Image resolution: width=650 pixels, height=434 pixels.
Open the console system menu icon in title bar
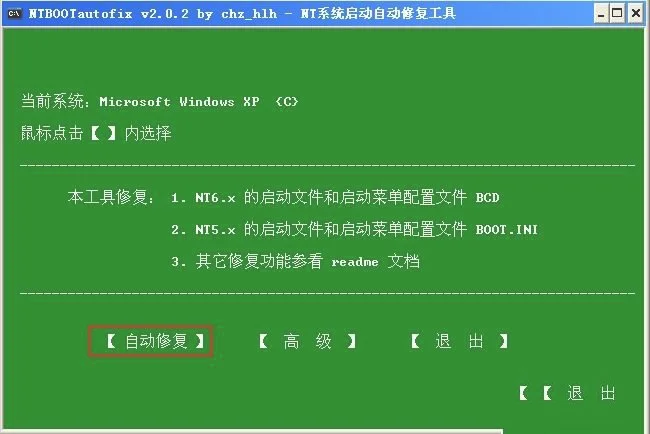point(14,14)
